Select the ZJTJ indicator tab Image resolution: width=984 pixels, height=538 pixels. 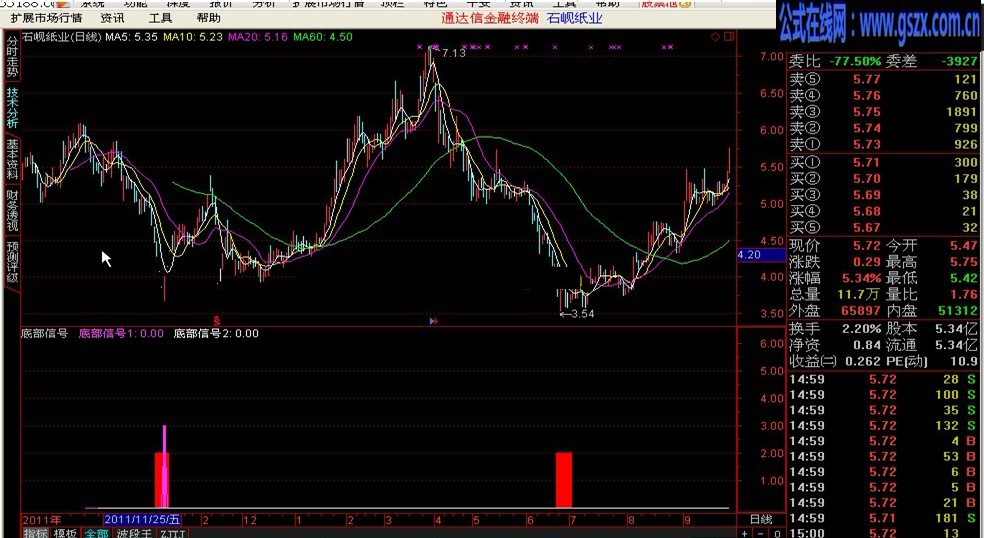[x=172, y=533]
